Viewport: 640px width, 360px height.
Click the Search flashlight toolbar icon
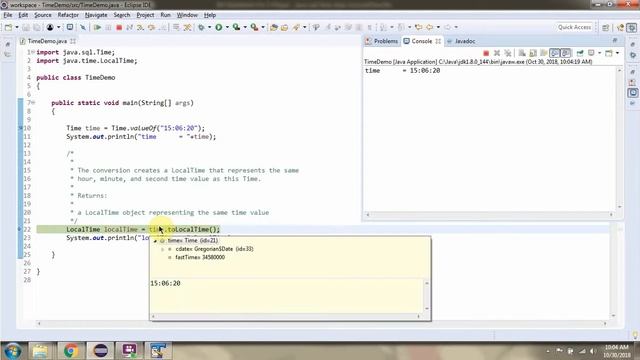296,27
